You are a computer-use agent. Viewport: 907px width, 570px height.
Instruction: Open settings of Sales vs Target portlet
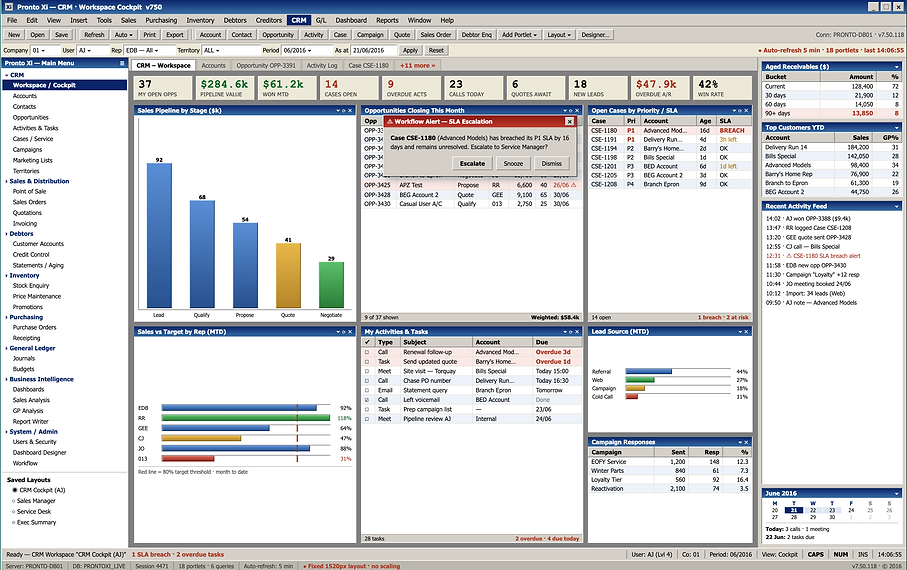344,332
